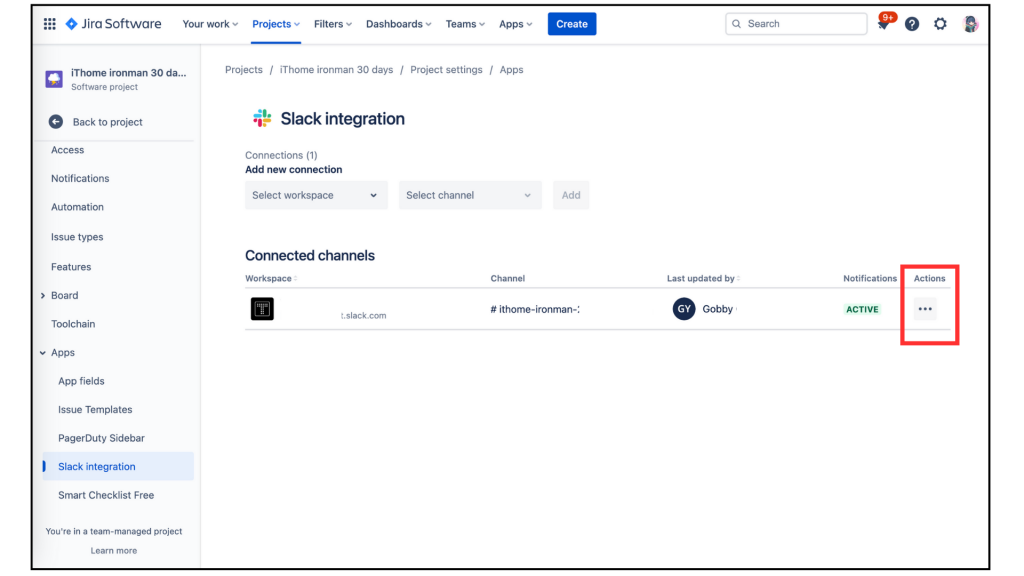Screen dimensions: 1024x576
Task: Open the Apps top navigation menu
Action: click(x=515, y=24)
